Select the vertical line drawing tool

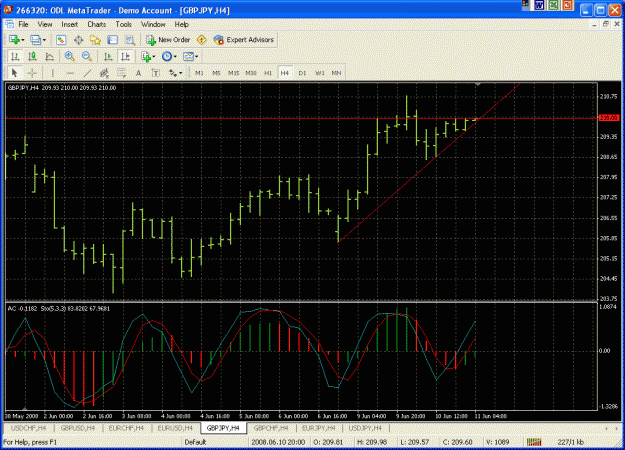coord(52,73)
